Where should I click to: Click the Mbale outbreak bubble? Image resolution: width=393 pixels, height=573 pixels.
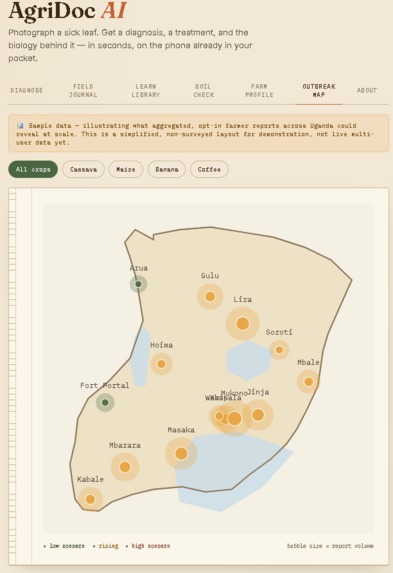[x=308, y=382]
